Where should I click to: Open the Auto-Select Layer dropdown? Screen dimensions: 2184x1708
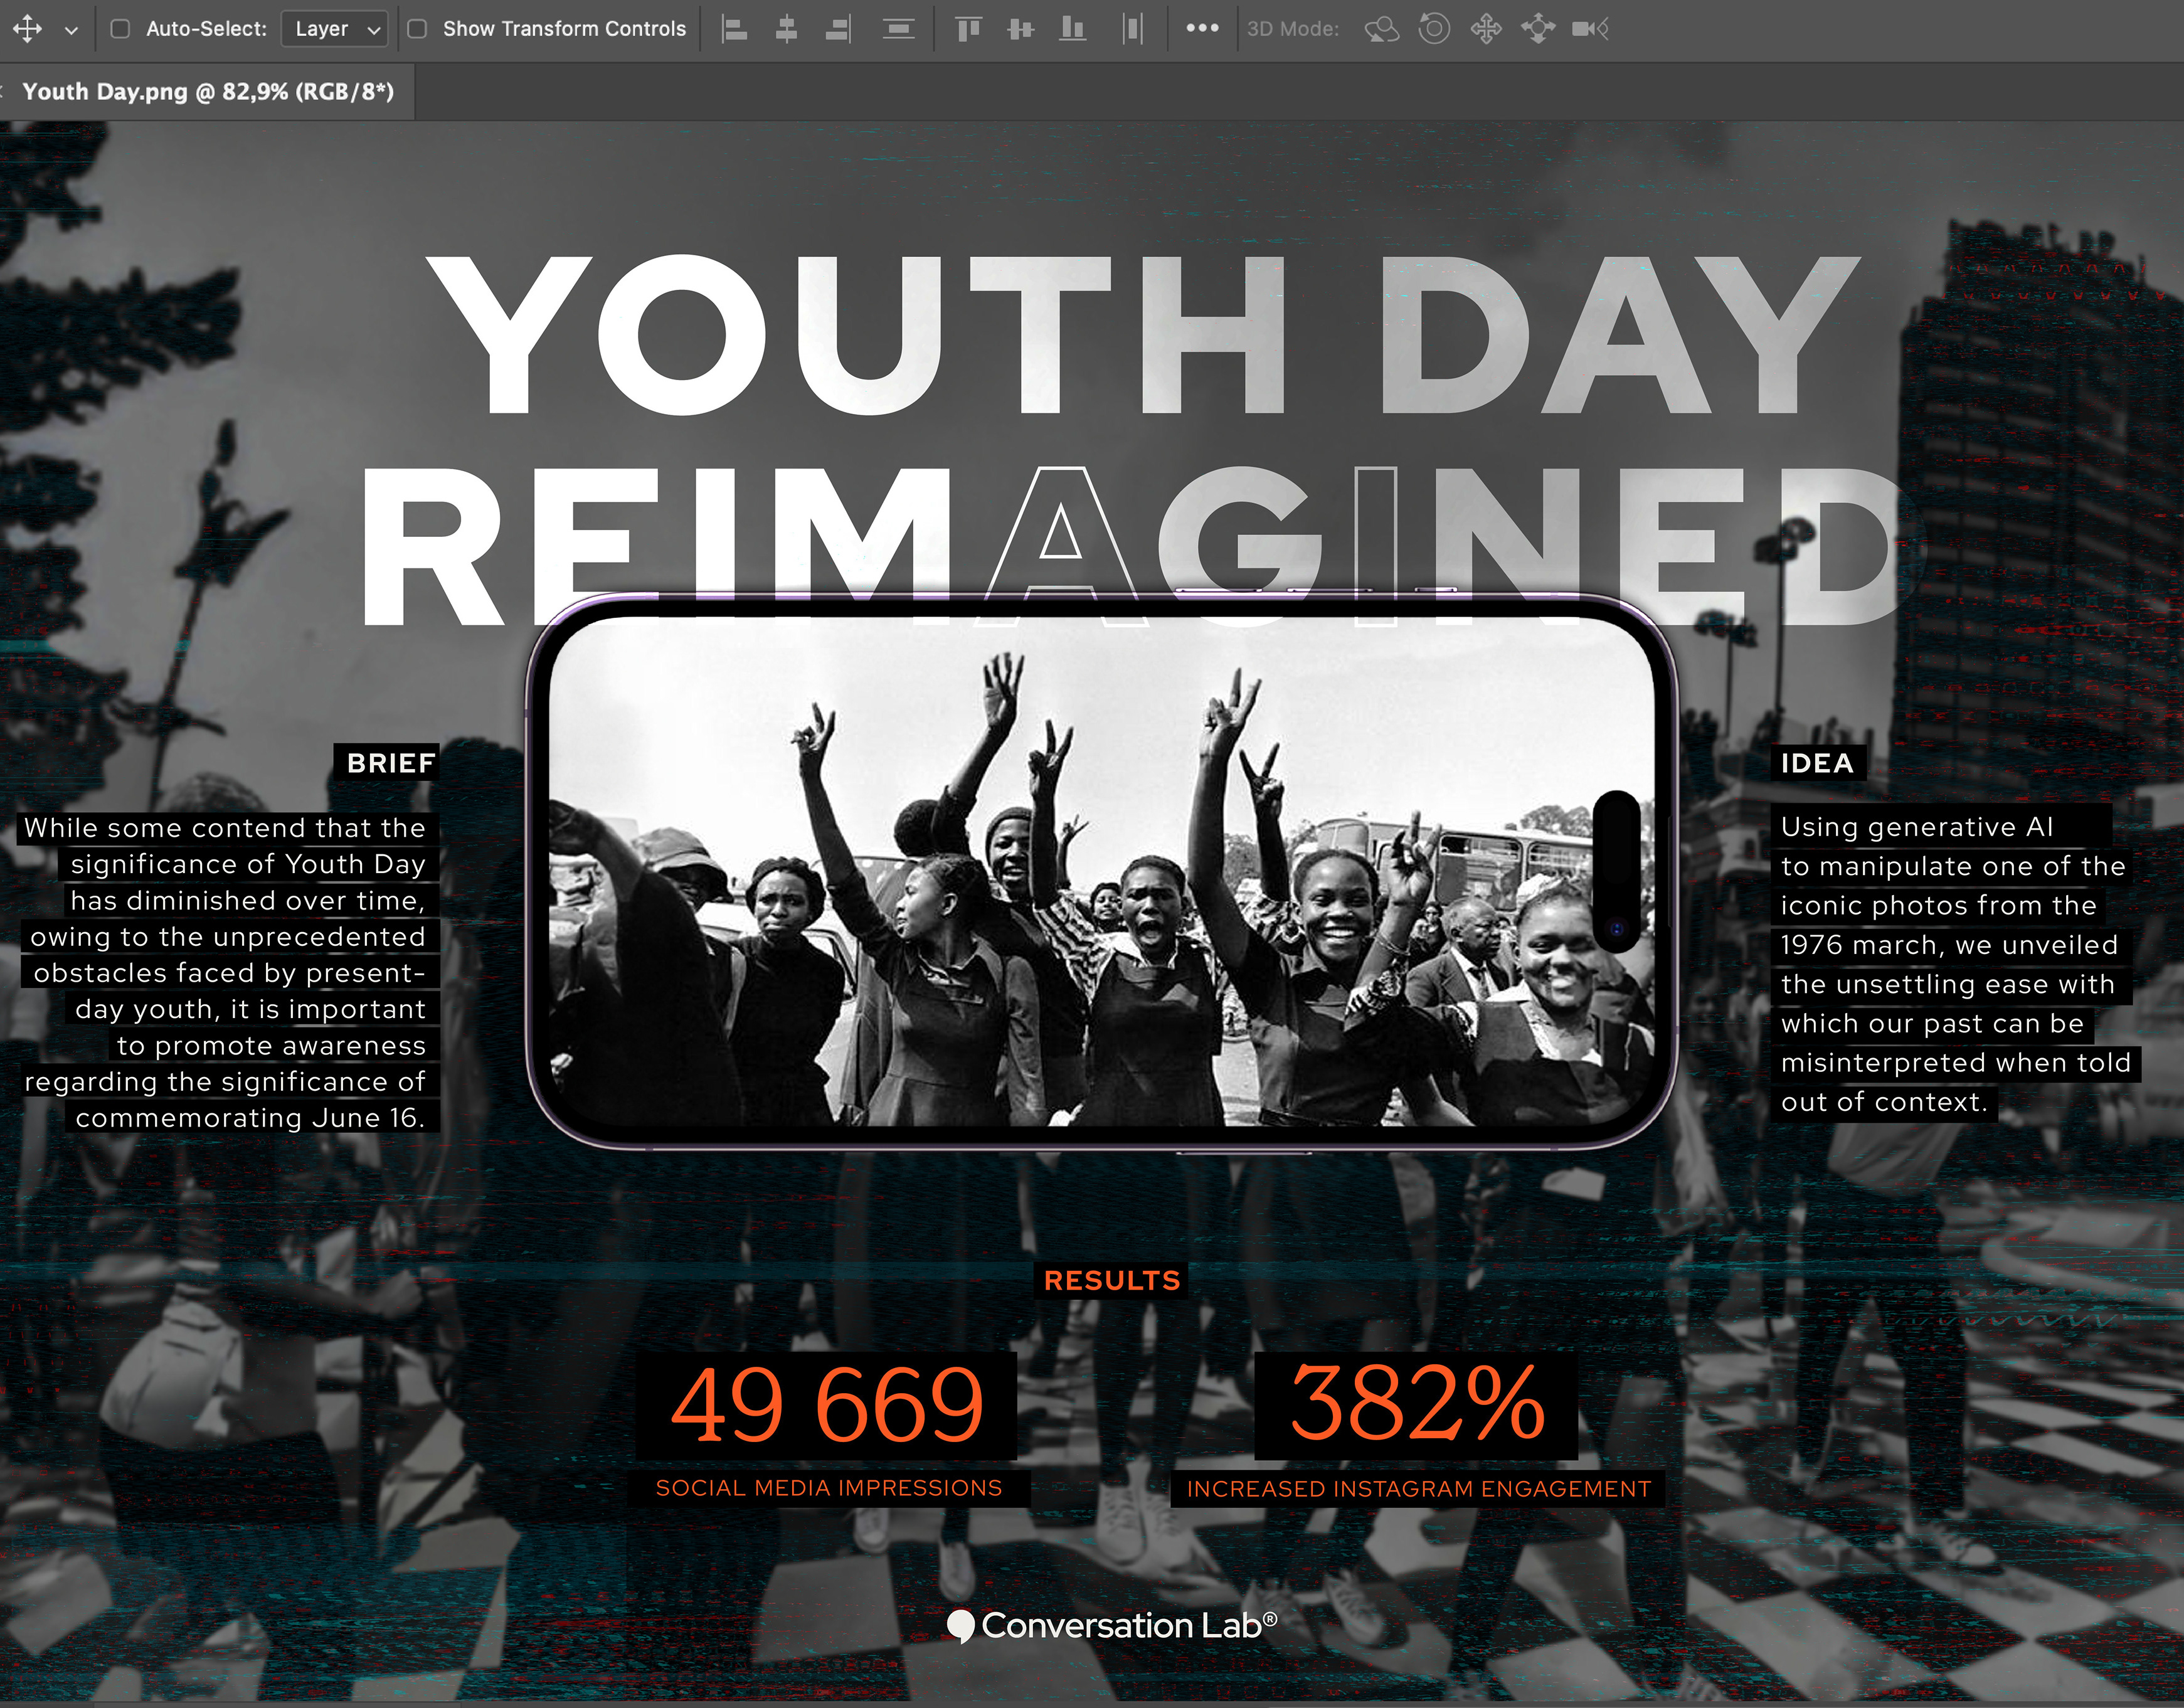[335, 29]
